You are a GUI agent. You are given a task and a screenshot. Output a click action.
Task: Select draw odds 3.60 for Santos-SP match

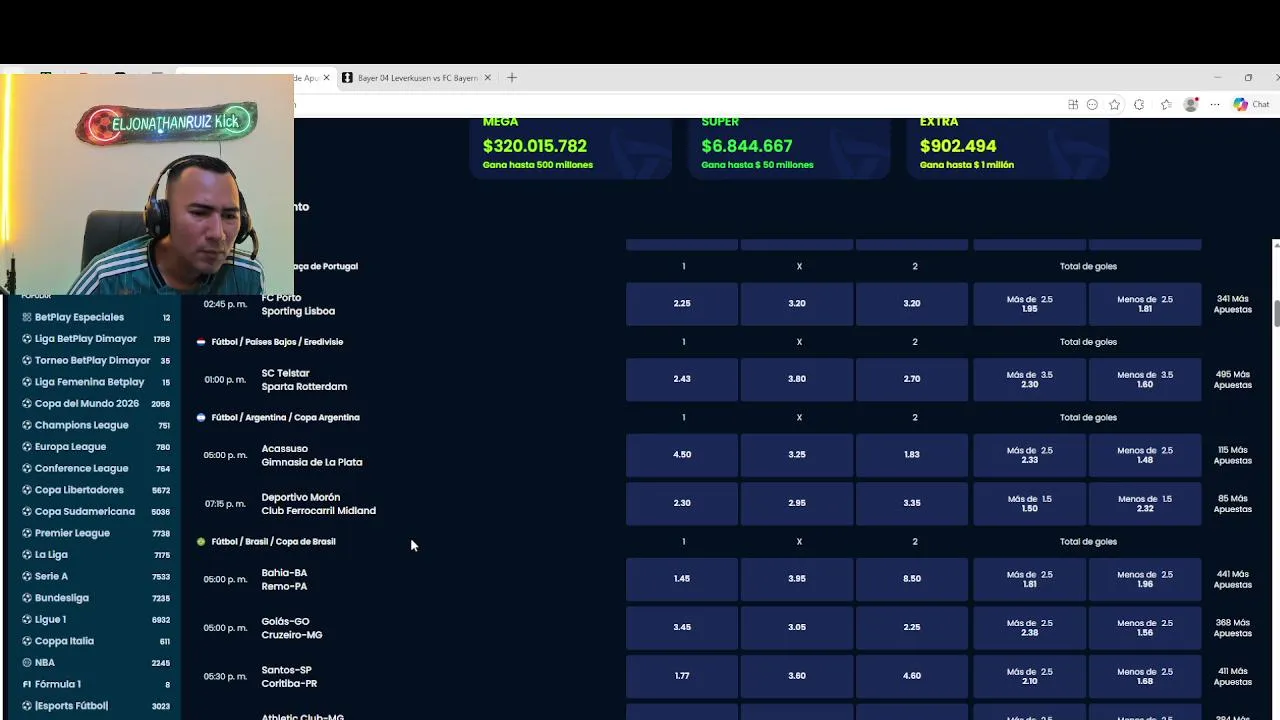(x=797, y=676)
